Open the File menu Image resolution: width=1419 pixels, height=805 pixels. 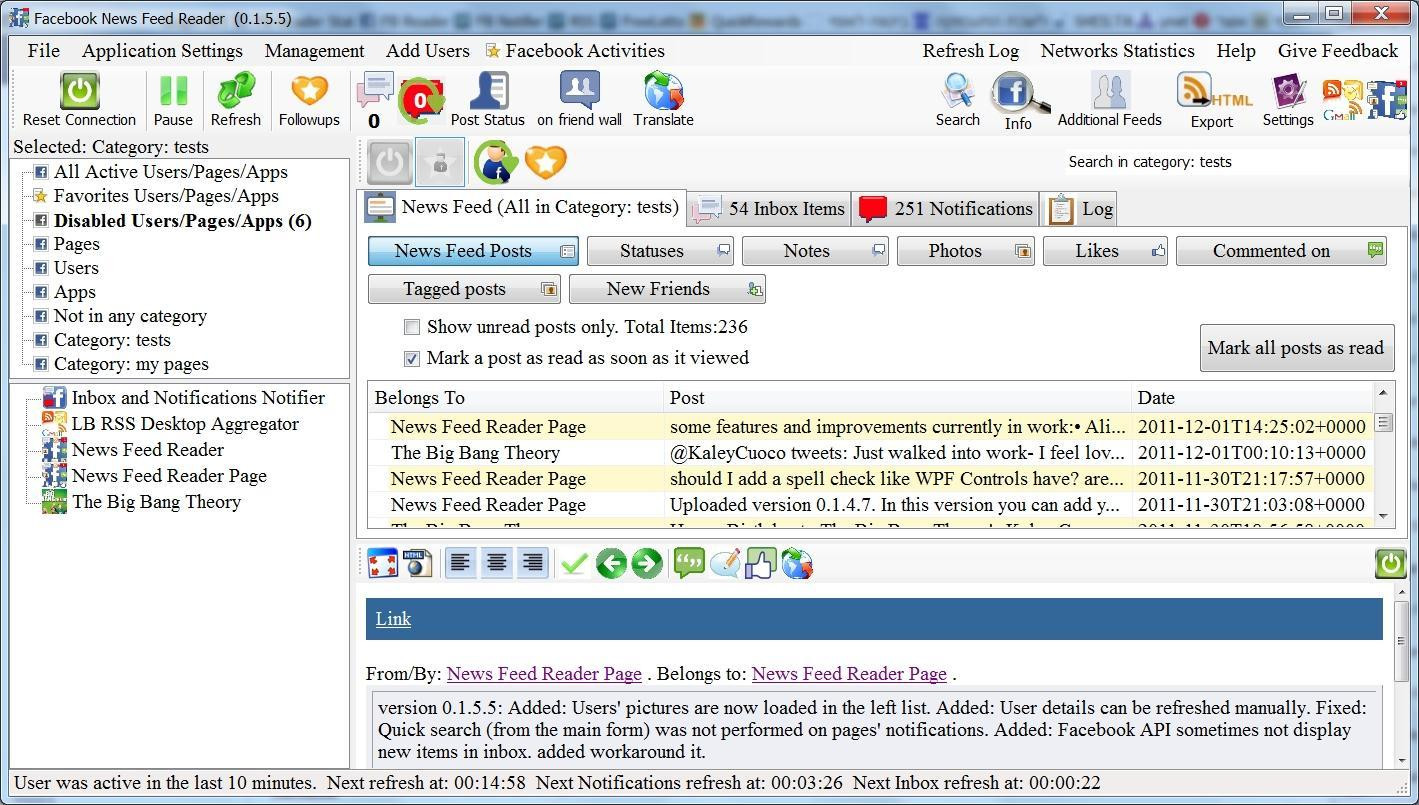44,50
